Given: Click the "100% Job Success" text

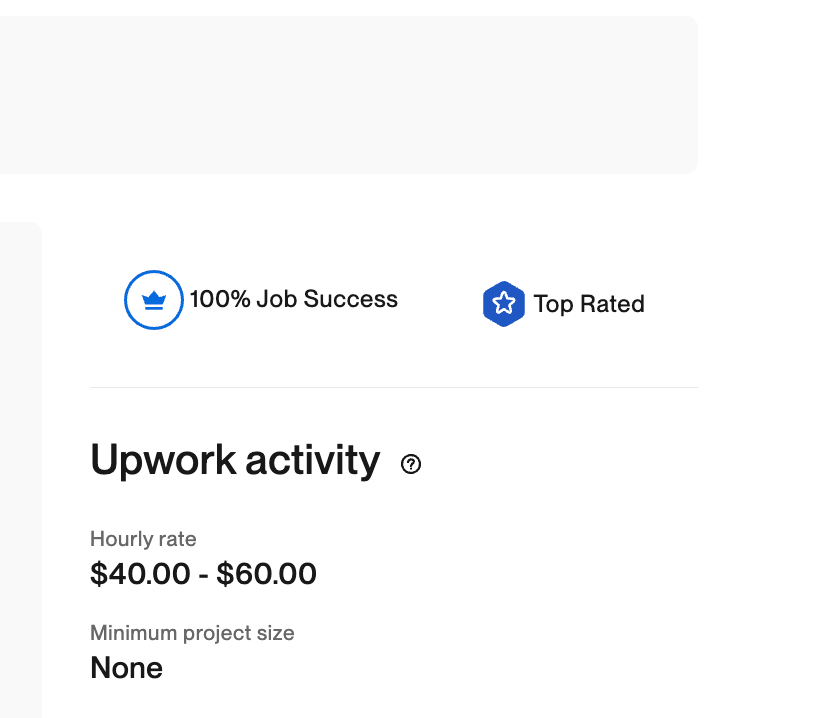Looking at the screenshot, I should (294, 299).
